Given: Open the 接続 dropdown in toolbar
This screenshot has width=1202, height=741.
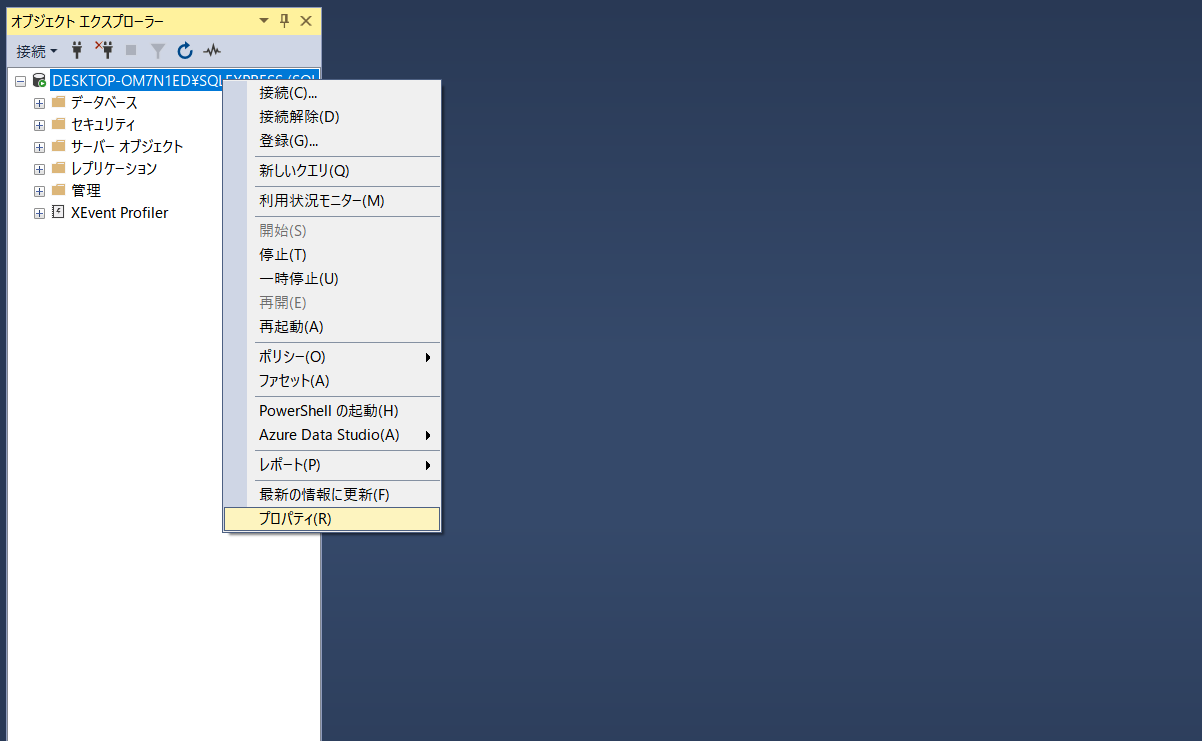Looking at the screenshot, I should point(37,50).
